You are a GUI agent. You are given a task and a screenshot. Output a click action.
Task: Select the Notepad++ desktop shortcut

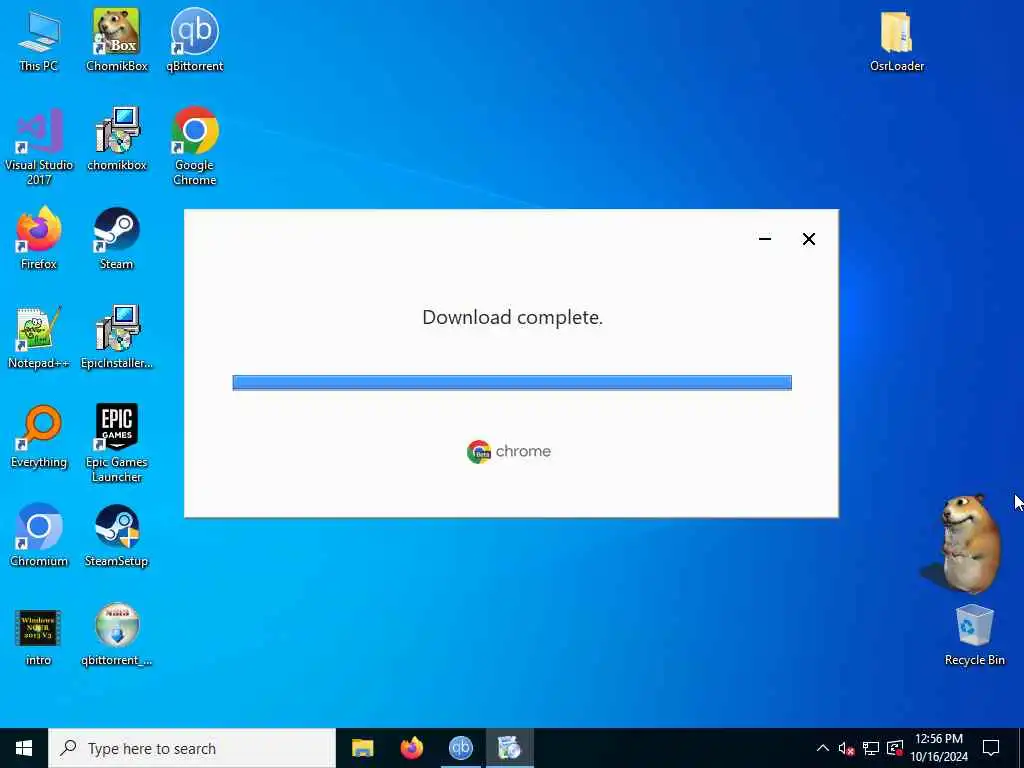pos(39,337)
